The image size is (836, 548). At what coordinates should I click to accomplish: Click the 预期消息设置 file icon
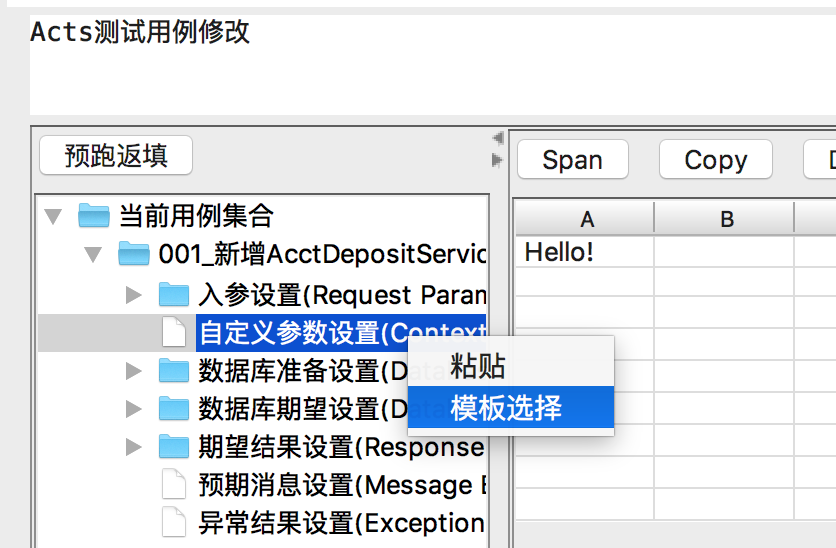(174, 484)
